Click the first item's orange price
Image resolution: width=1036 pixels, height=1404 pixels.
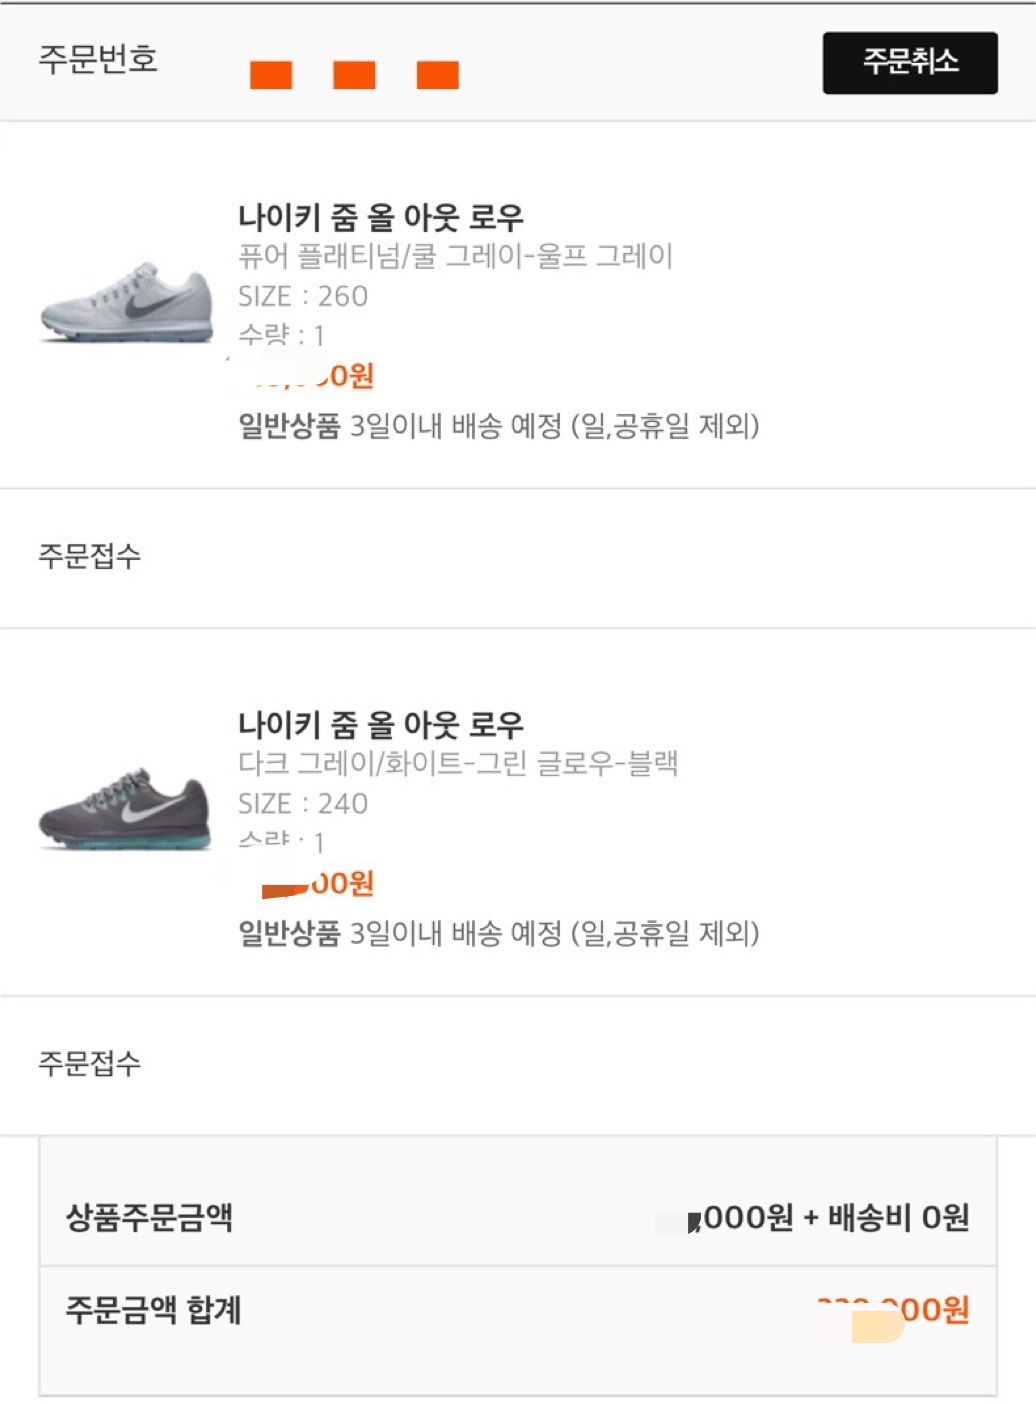click(306, 376)
